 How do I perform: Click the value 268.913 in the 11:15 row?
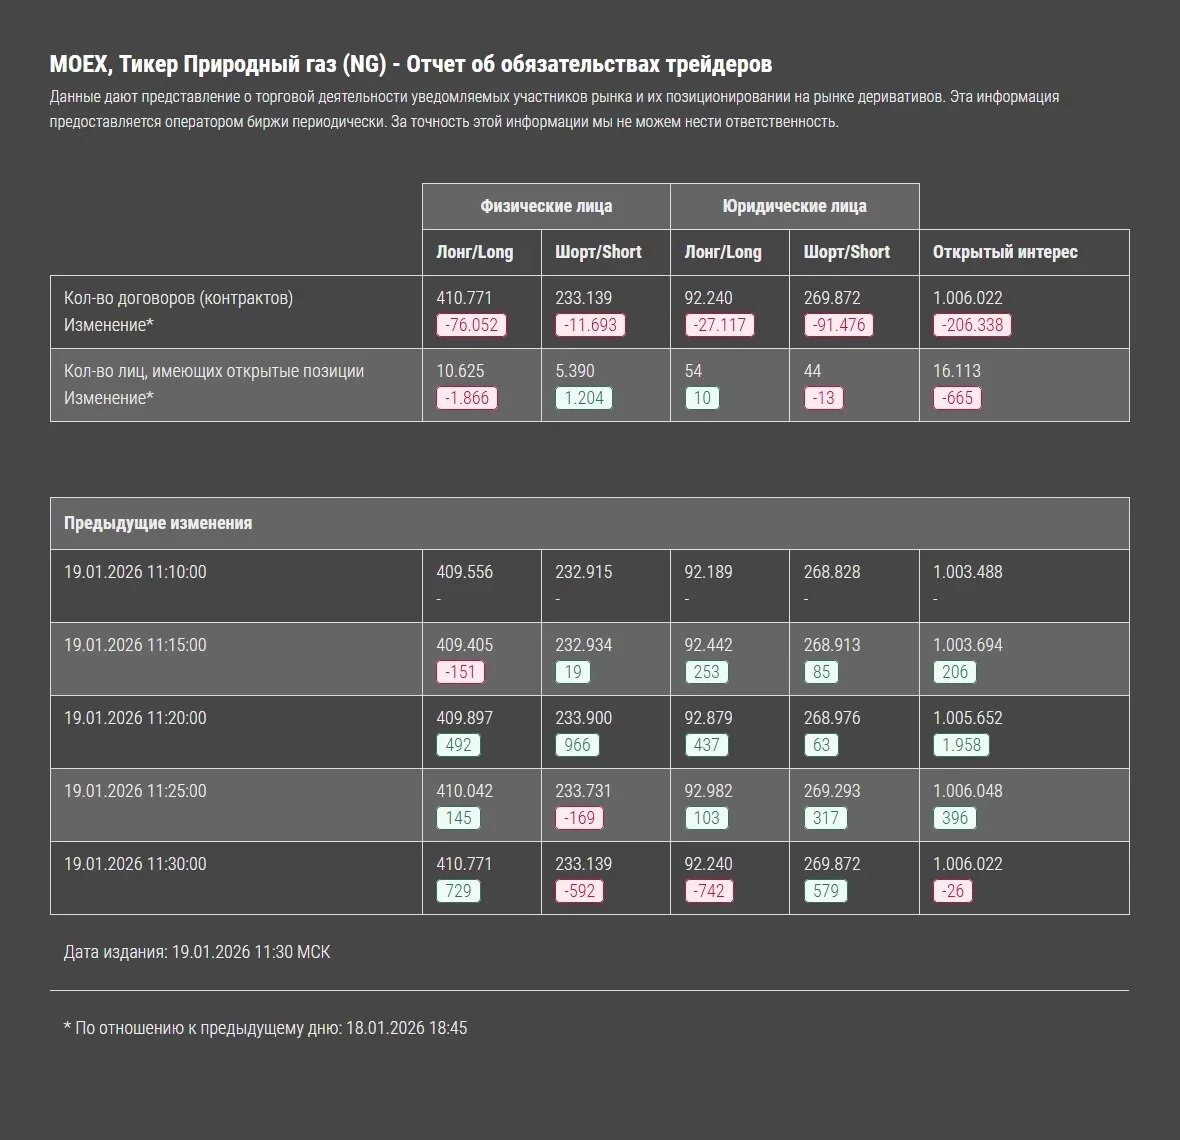pos(832,645)
